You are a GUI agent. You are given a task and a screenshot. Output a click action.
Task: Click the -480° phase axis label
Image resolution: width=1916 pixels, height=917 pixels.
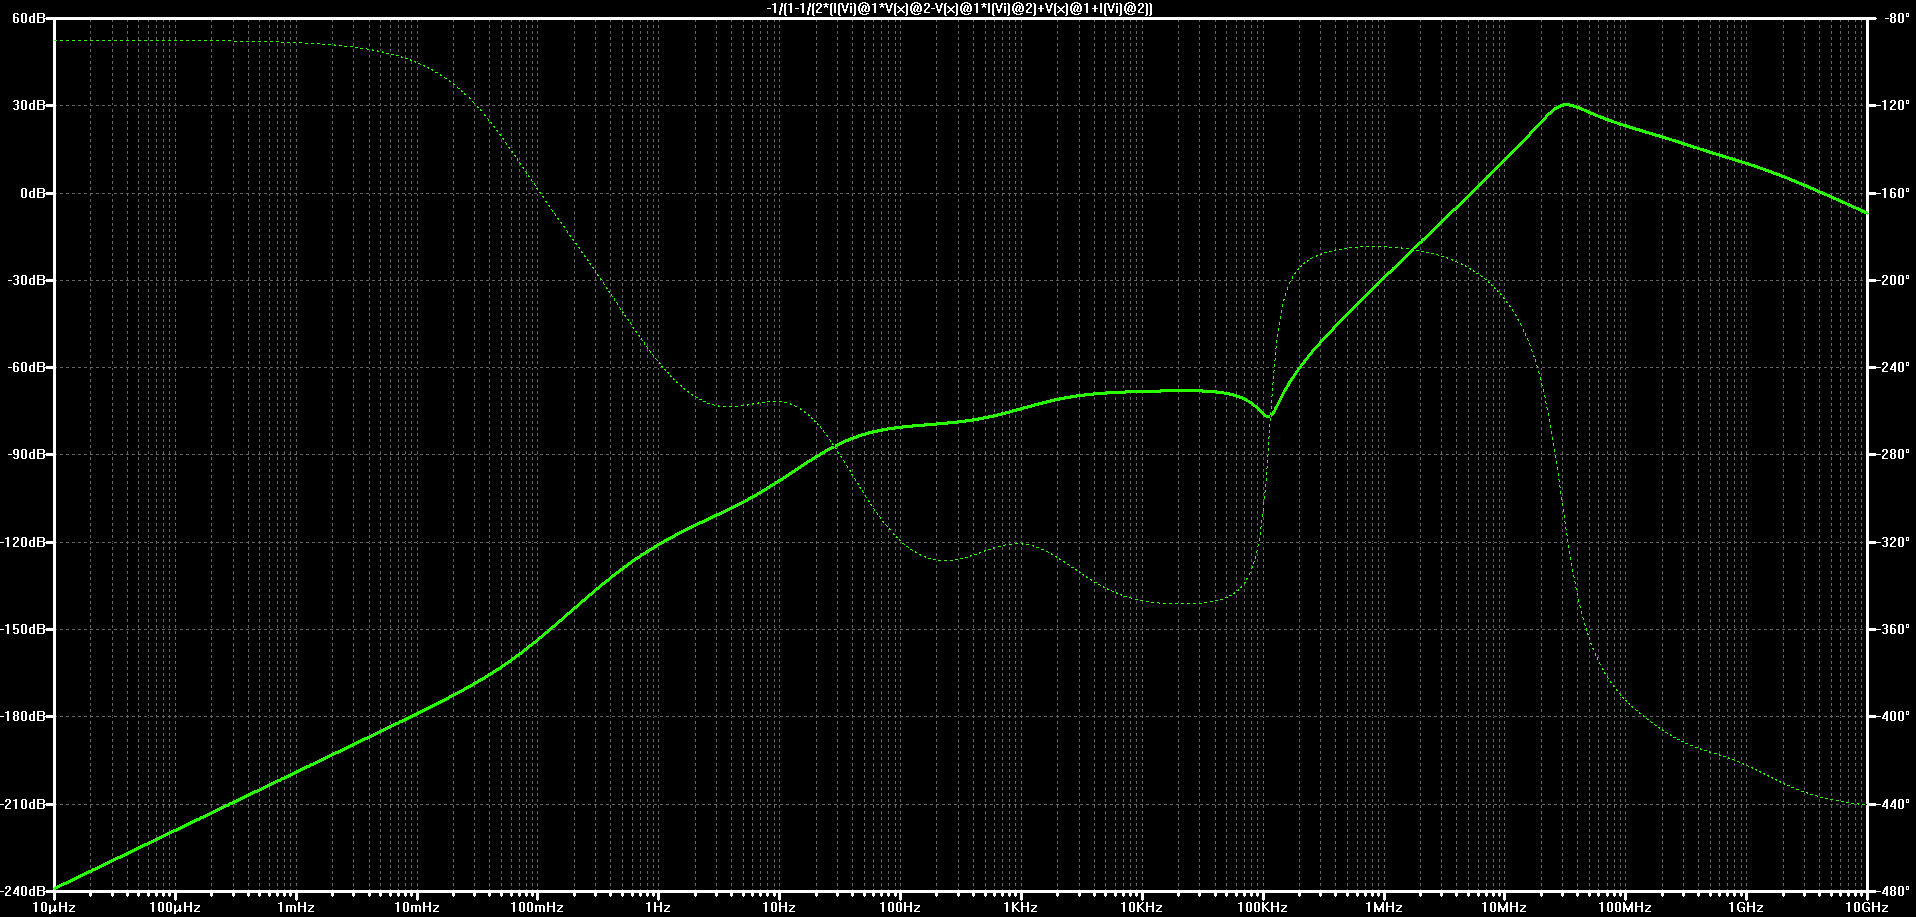tap(1890, 891)
